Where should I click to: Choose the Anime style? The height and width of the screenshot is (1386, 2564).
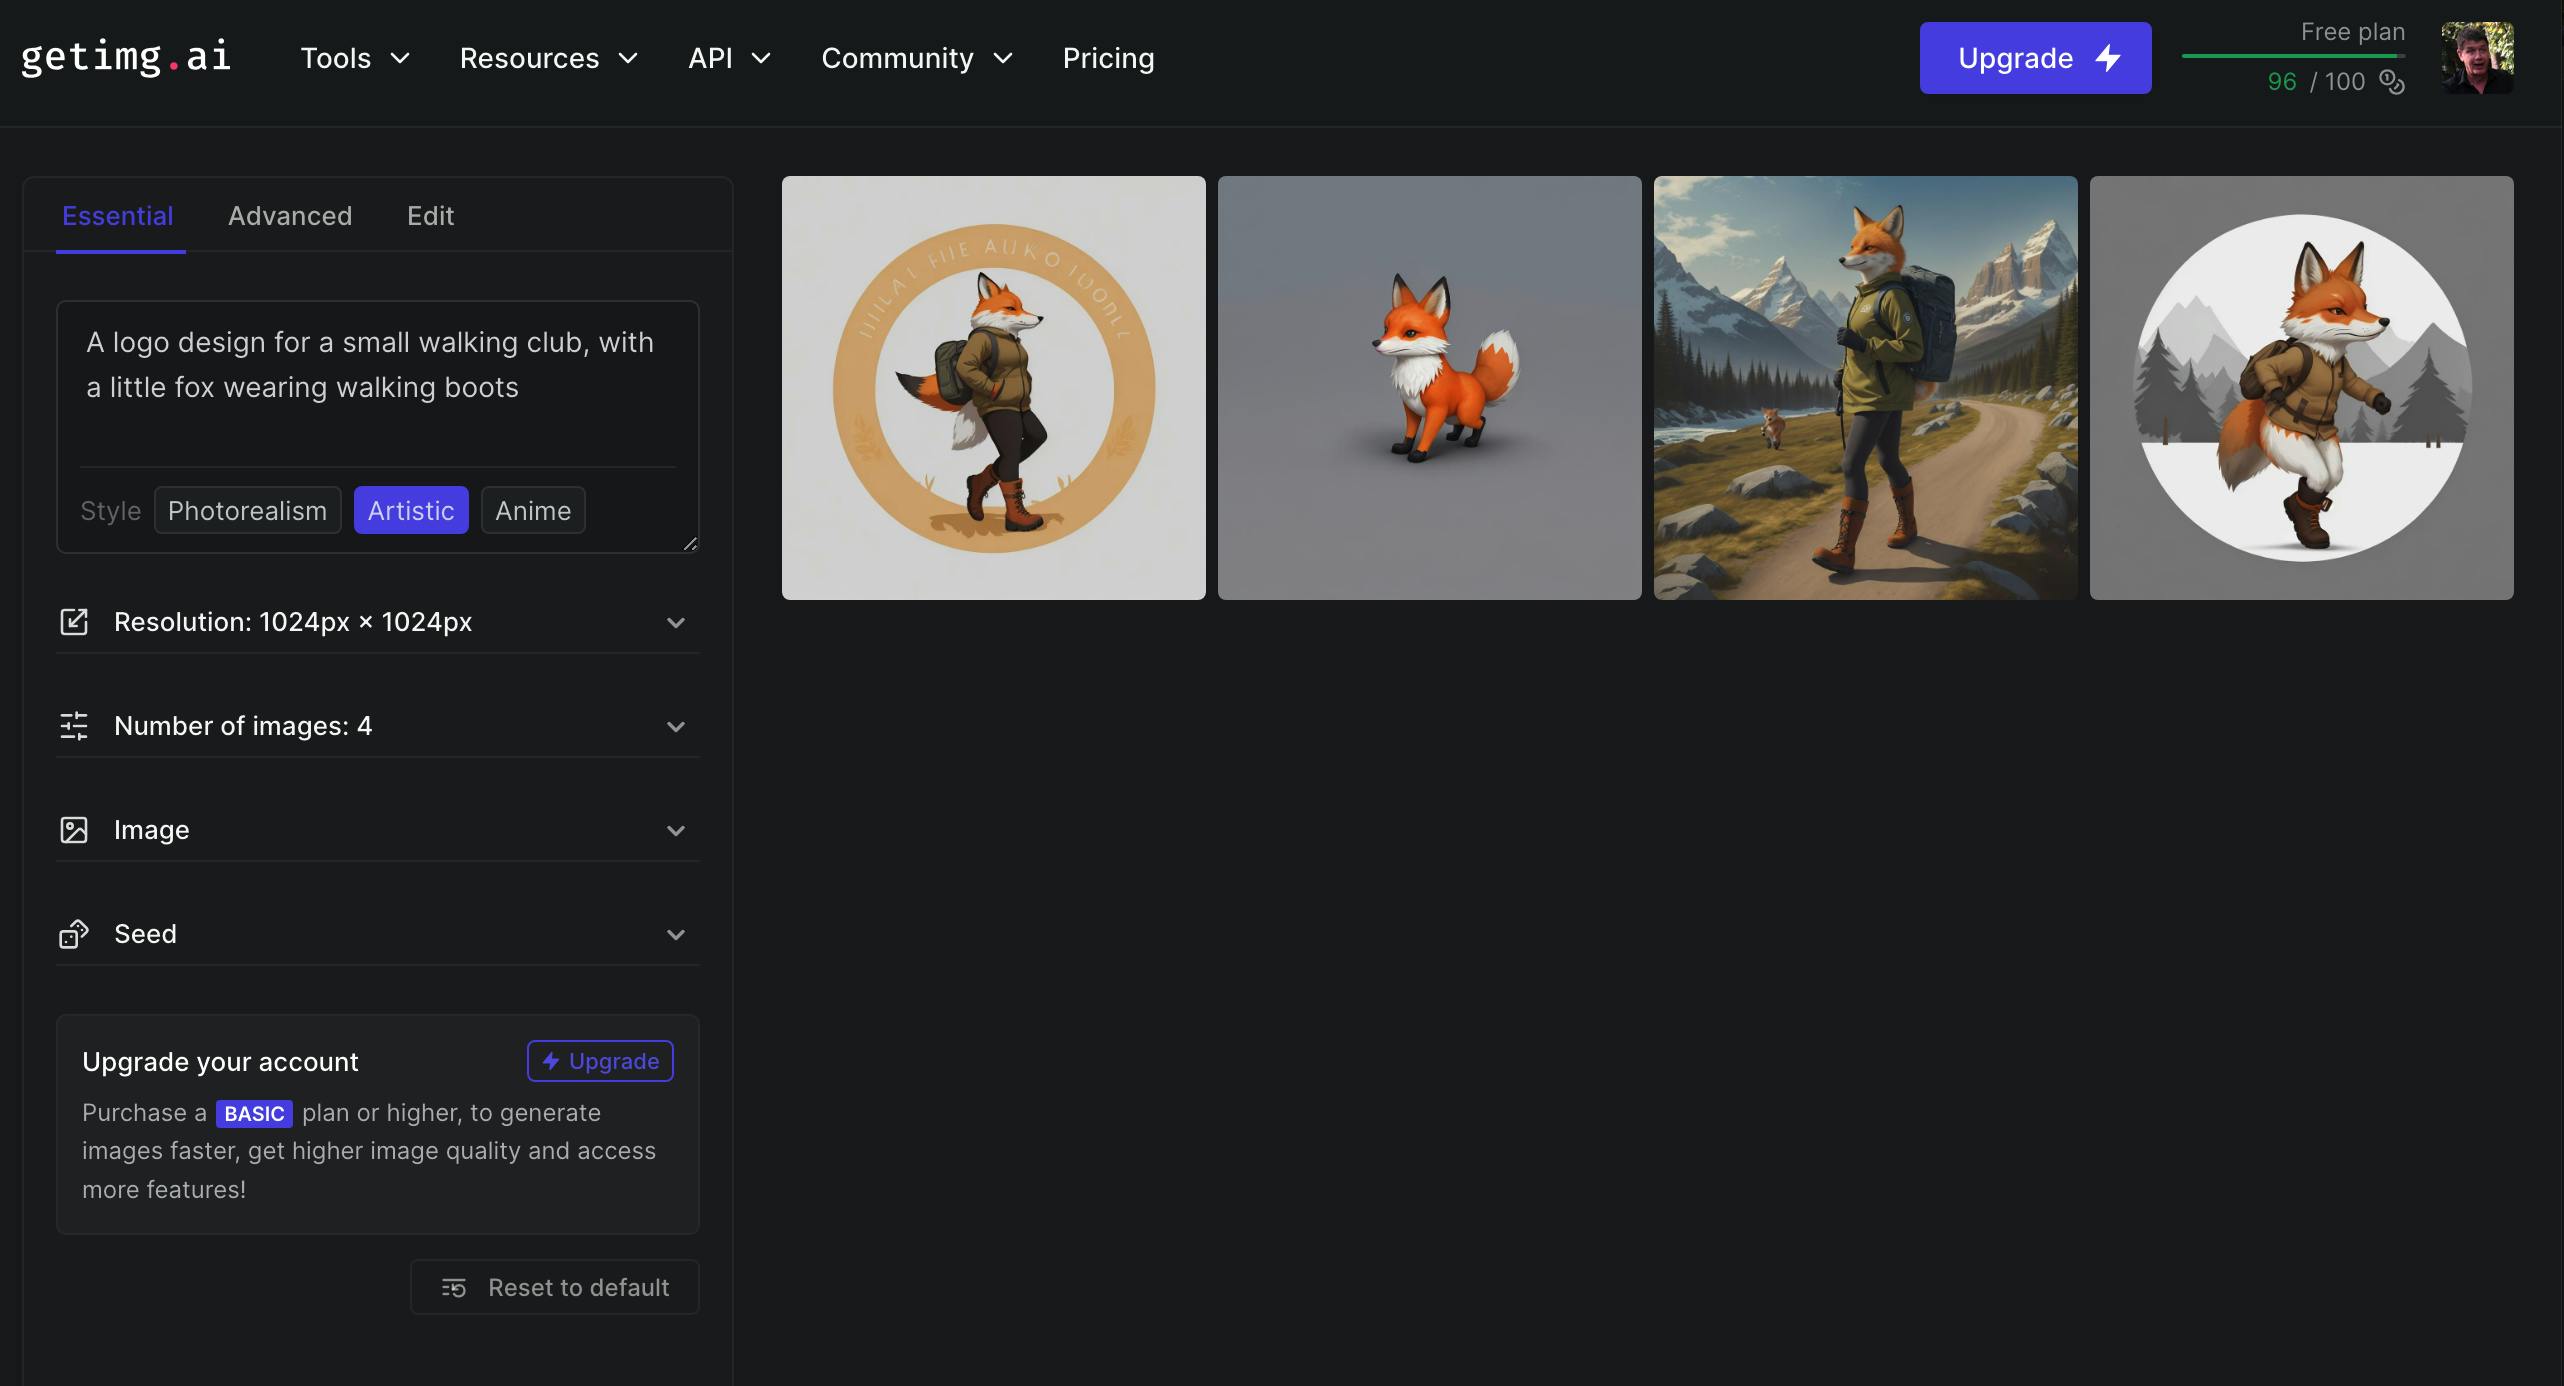[533, 511]
